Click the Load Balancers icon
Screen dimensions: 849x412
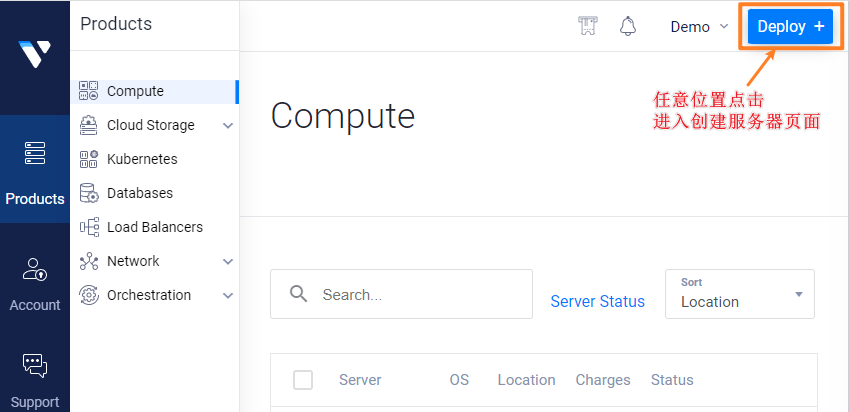pyautogui.click(x=89, y=227)
